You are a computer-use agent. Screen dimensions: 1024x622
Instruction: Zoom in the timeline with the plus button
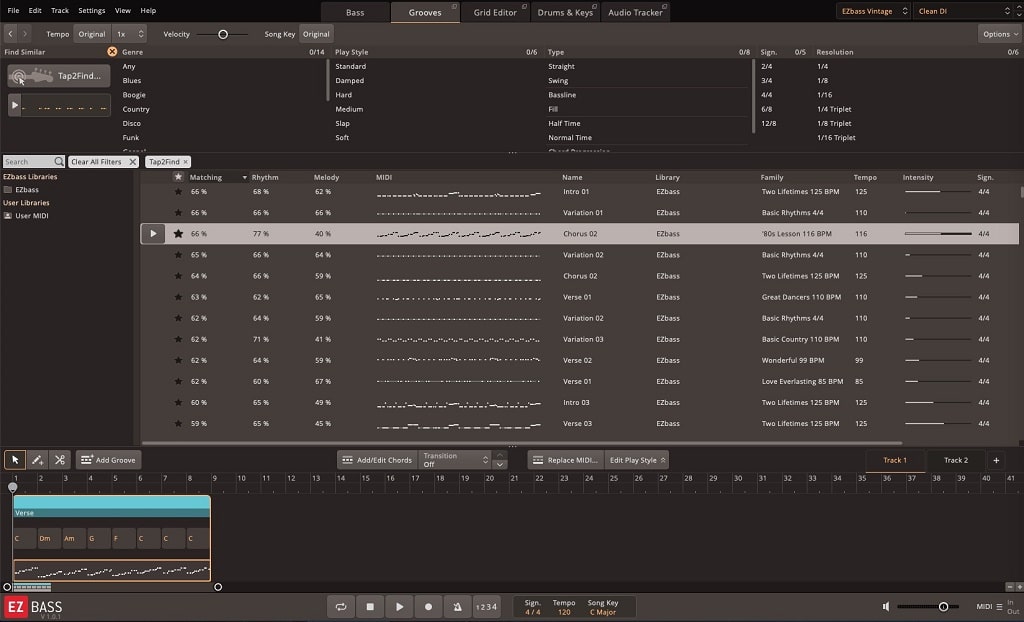click(1019, 587)
